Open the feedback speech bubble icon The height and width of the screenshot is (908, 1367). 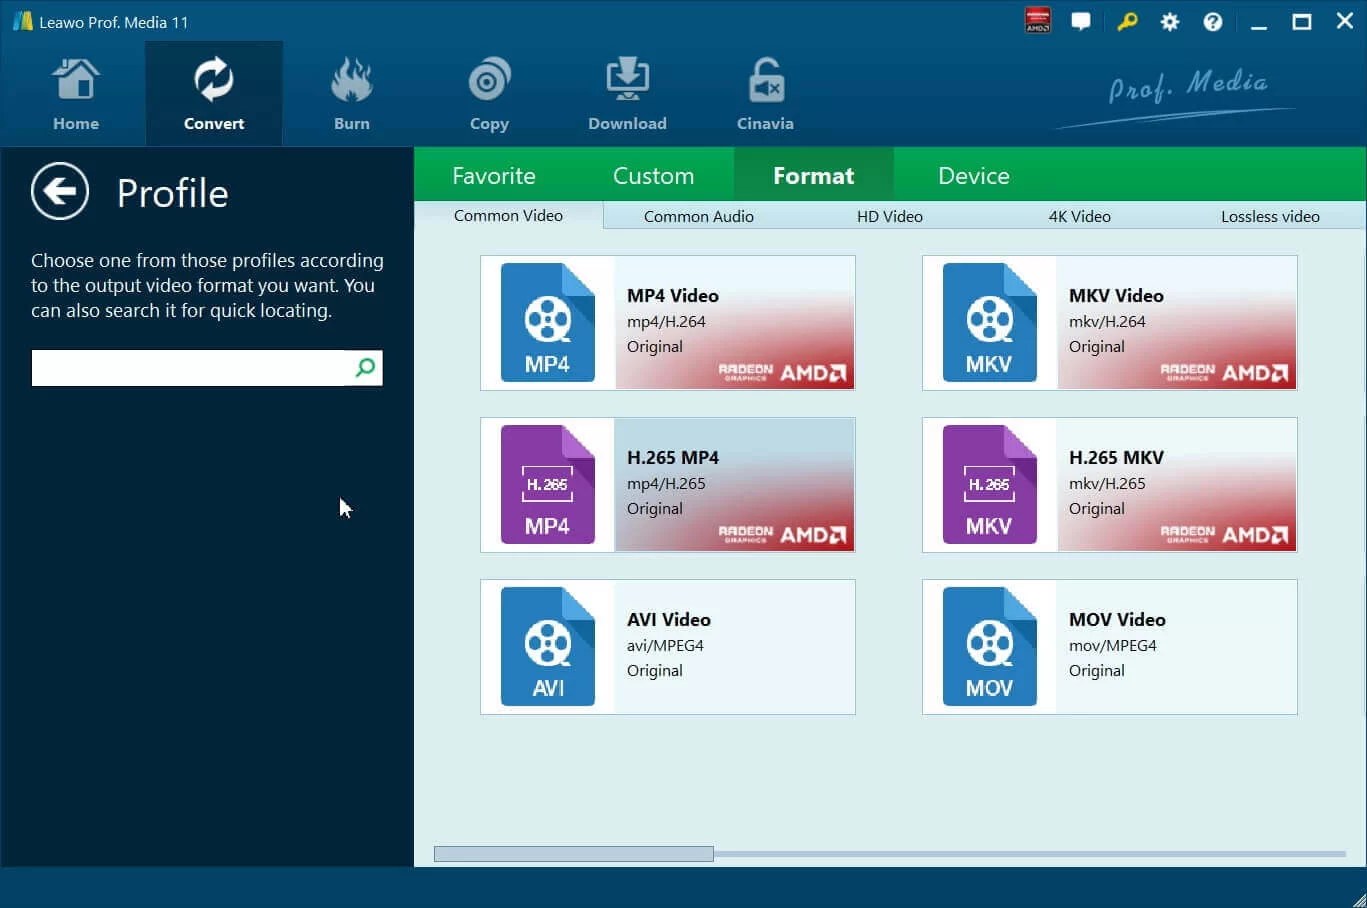1081,21
